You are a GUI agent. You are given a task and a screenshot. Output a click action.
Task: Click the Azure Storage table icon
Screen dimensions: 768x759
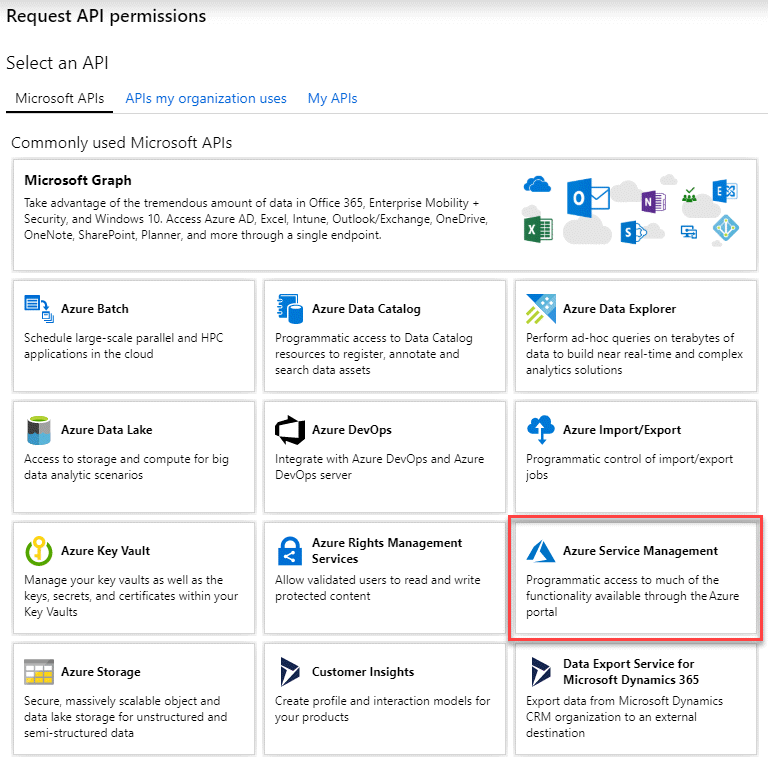38,672
